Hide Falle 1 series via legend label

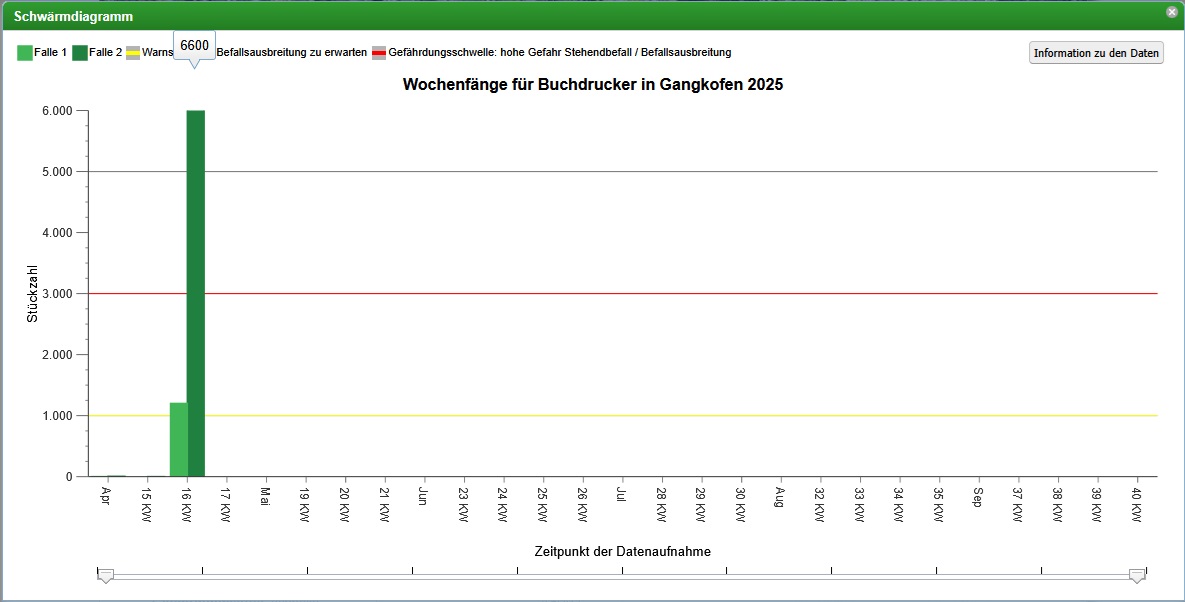click(50, 53)
